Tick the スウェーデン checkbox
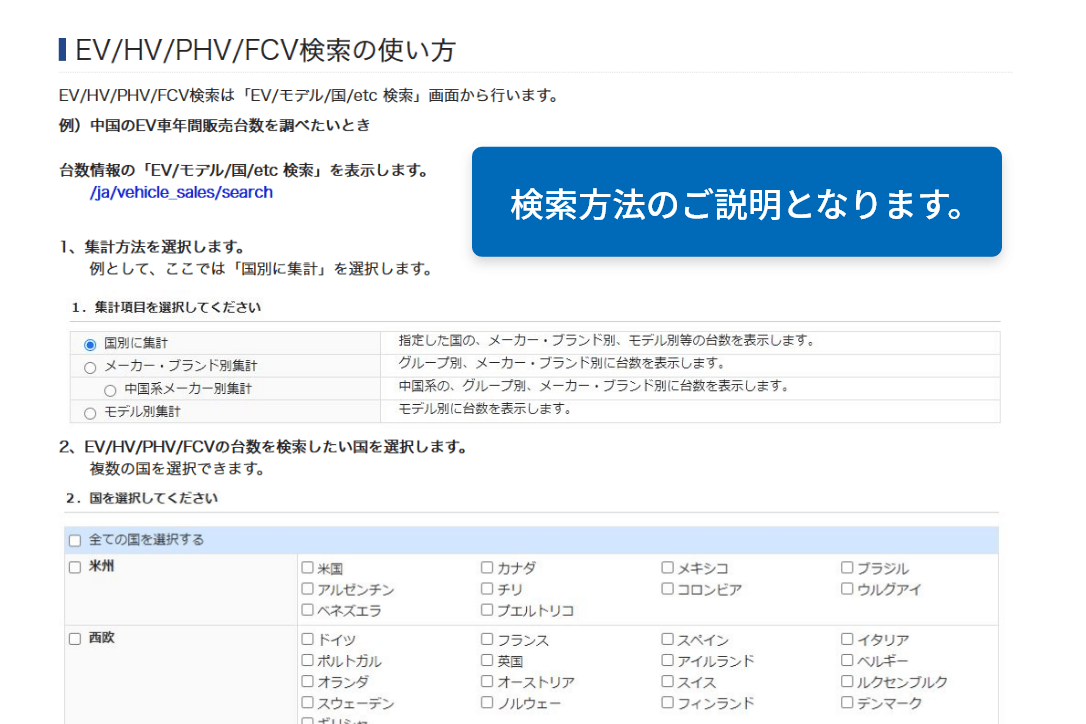The image size is (1086, 724). [308, 703]
